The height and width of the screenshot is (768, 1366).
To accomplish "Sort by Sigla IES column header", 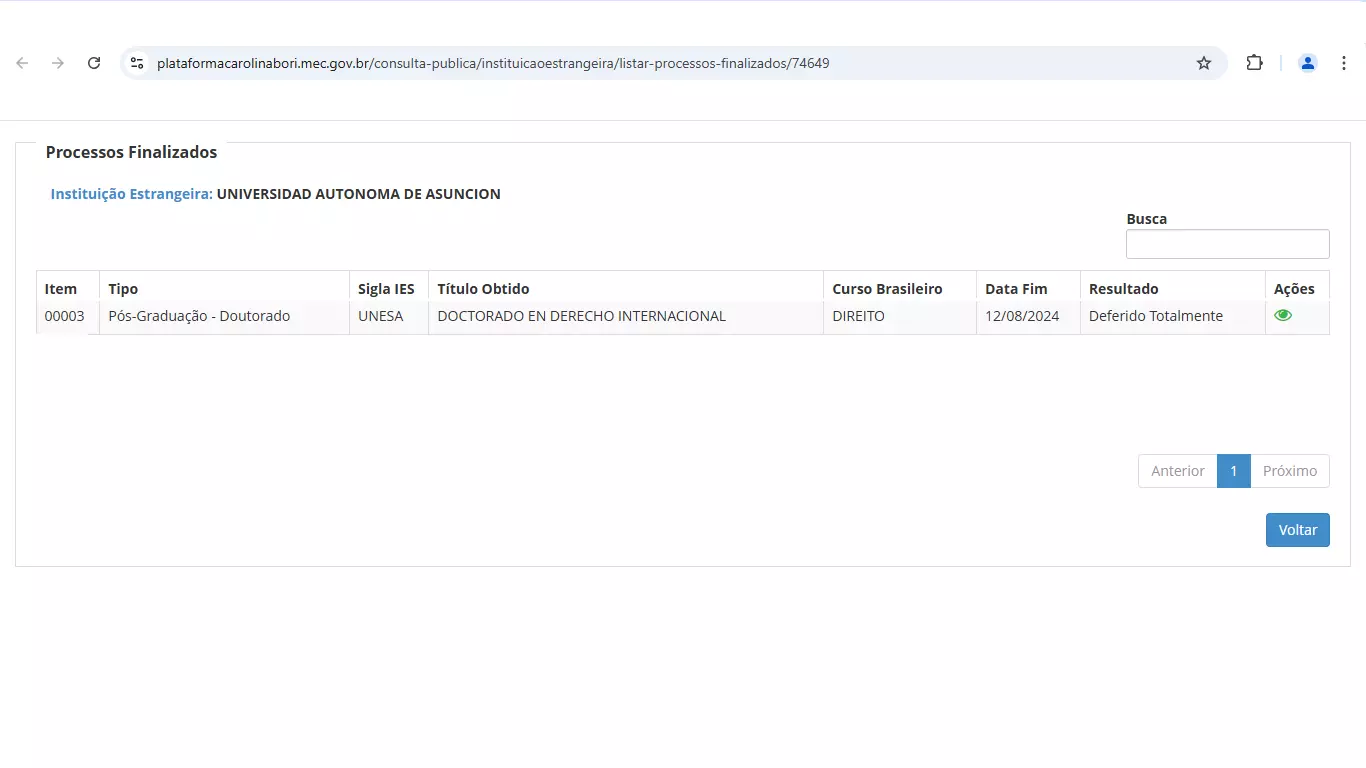I will point(389,287).
